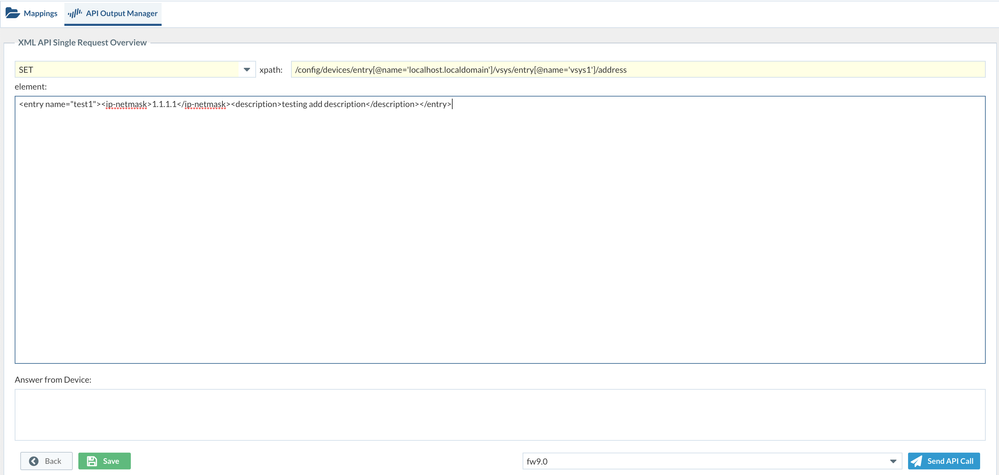Click the first underlined 'ip-netmask' word
This screenshot has height=475, width=999.
pos(126,104)
